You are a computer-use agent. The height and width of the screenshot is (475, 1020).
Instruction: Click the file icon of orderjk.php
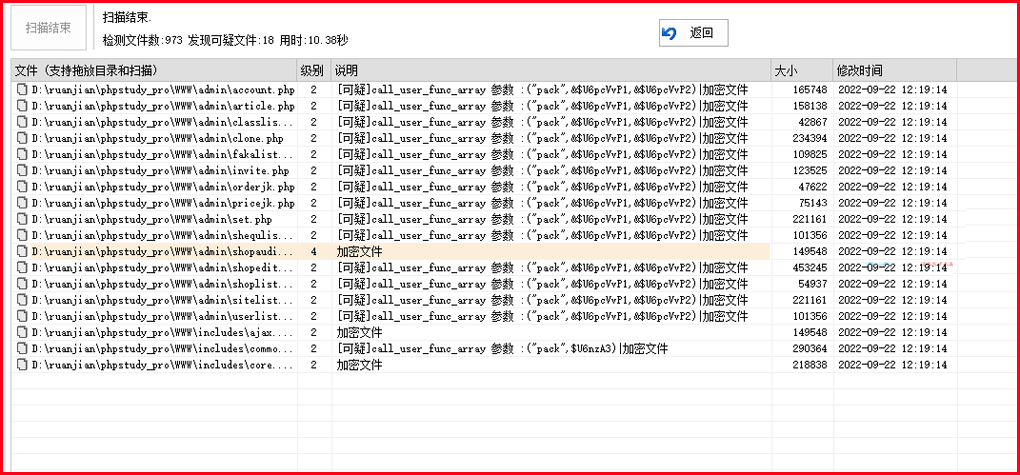(21, 187)
